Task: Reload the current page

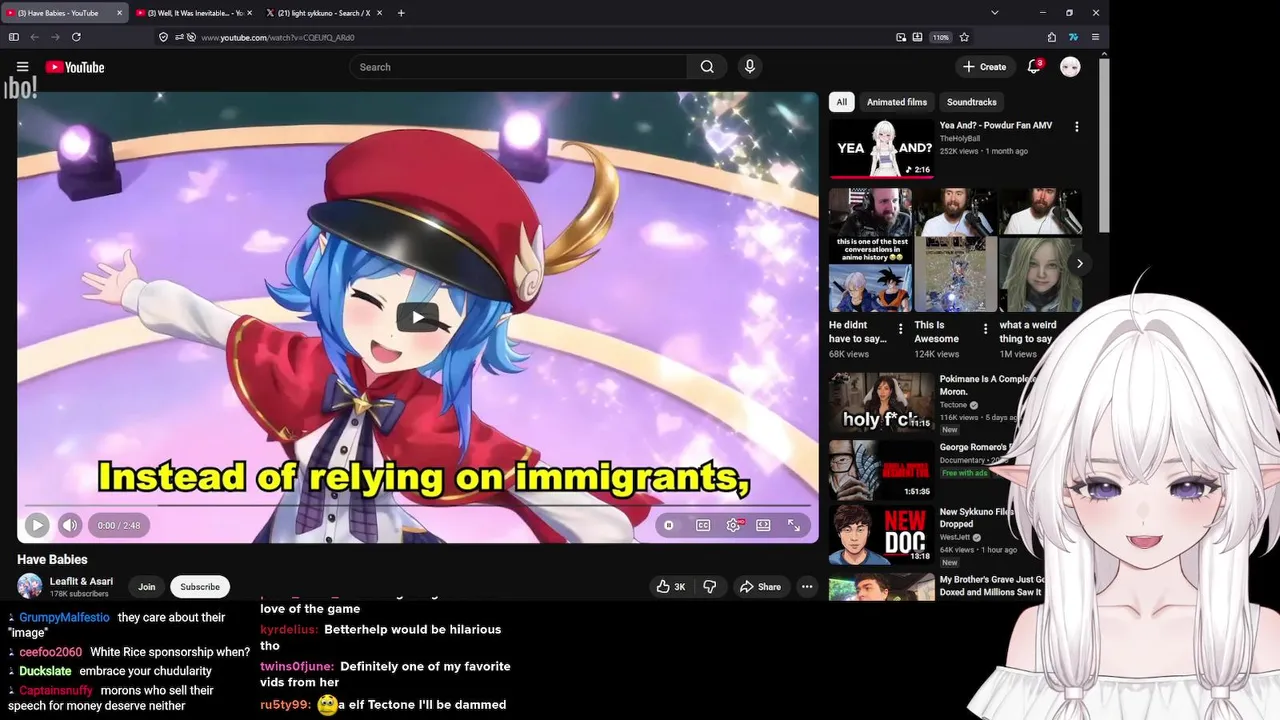Action: [76, 37]
